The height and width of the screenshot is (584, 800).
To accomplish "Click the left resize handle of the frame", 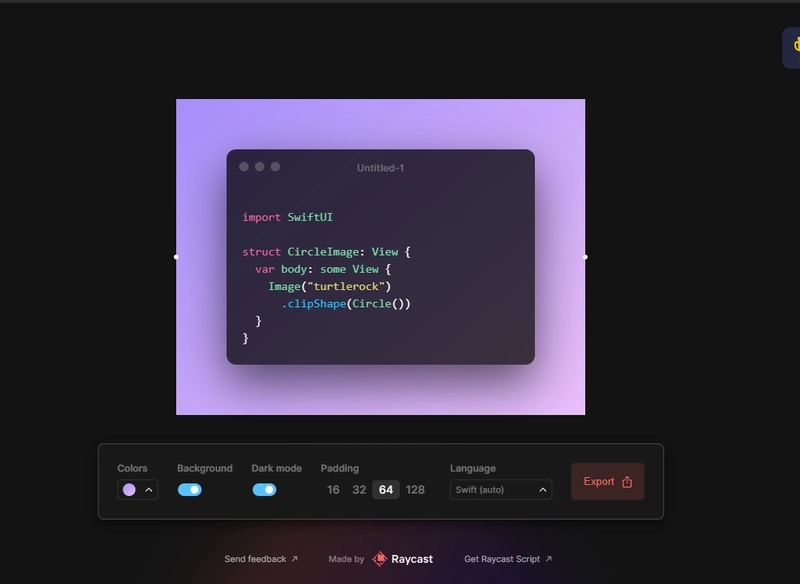I will [176, 257].
